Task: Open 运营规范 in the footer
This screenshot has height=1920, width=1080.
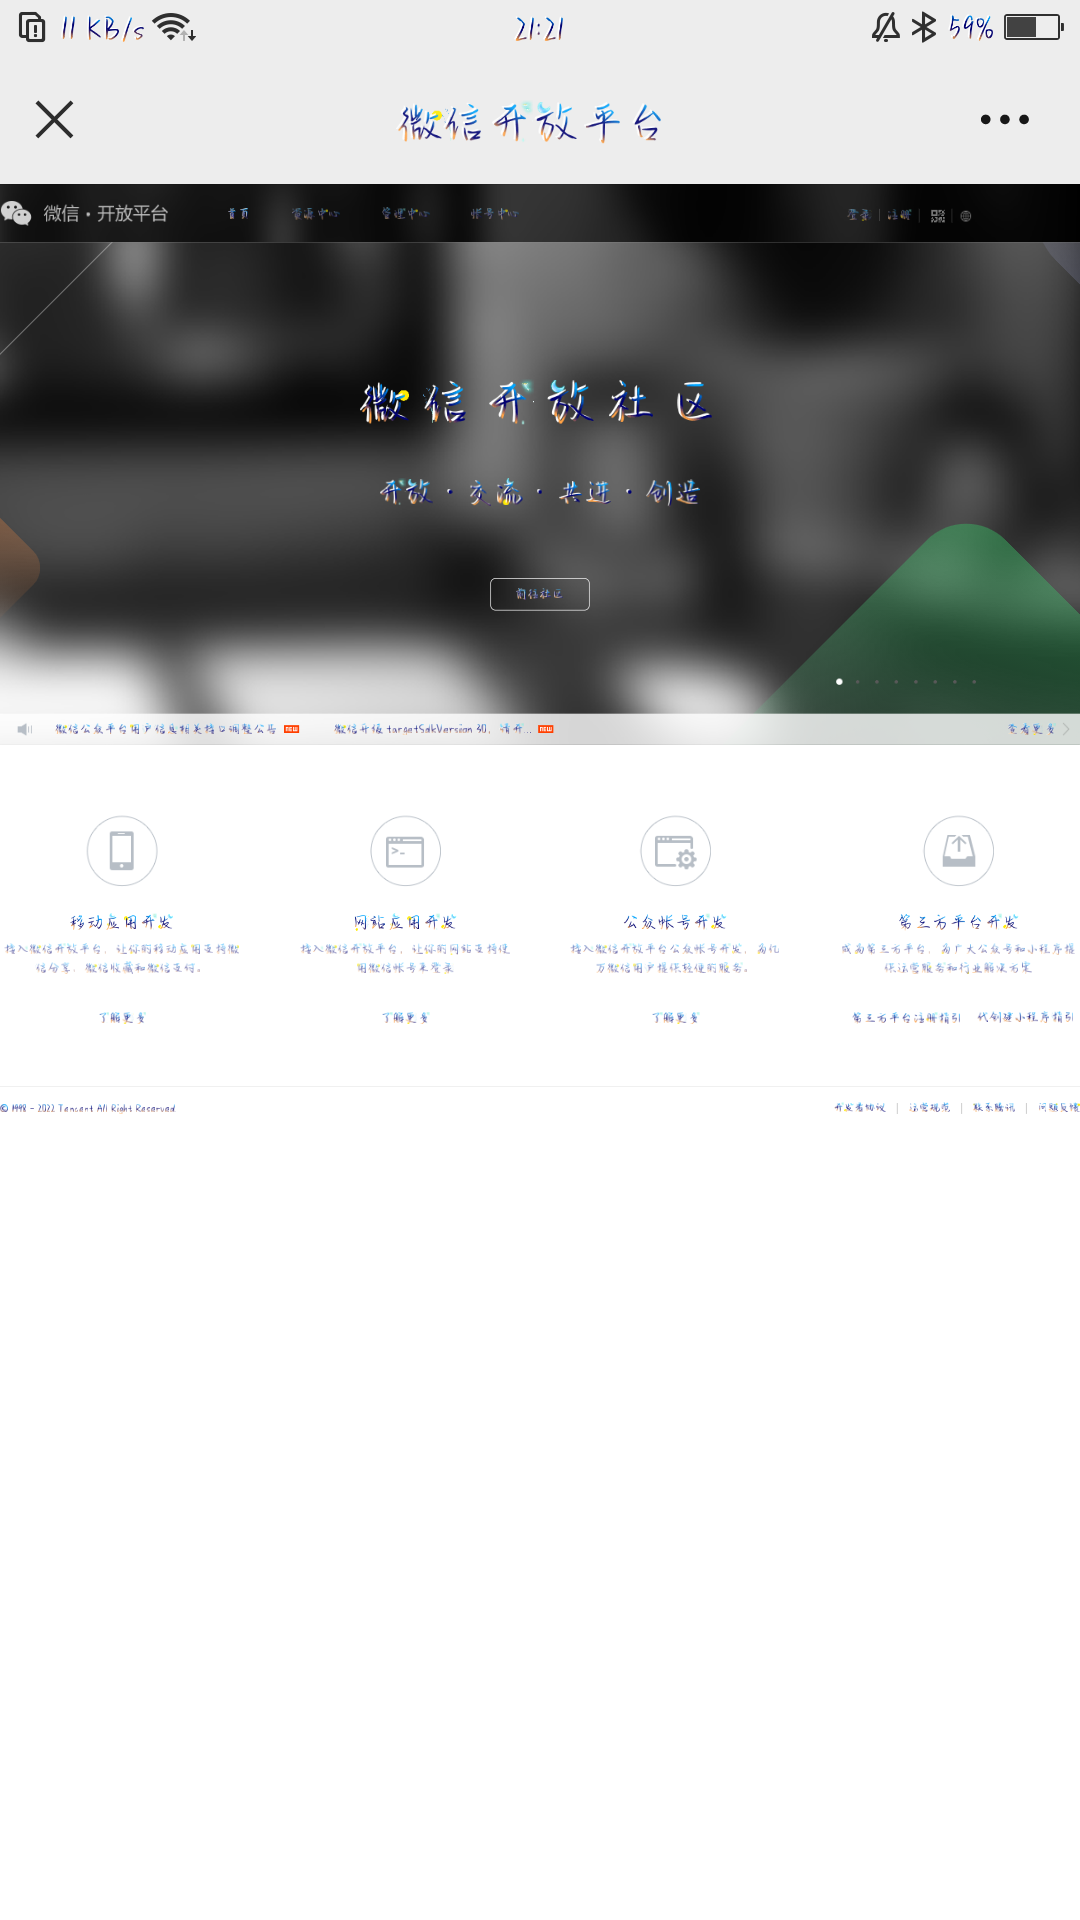Action: 930,1108
